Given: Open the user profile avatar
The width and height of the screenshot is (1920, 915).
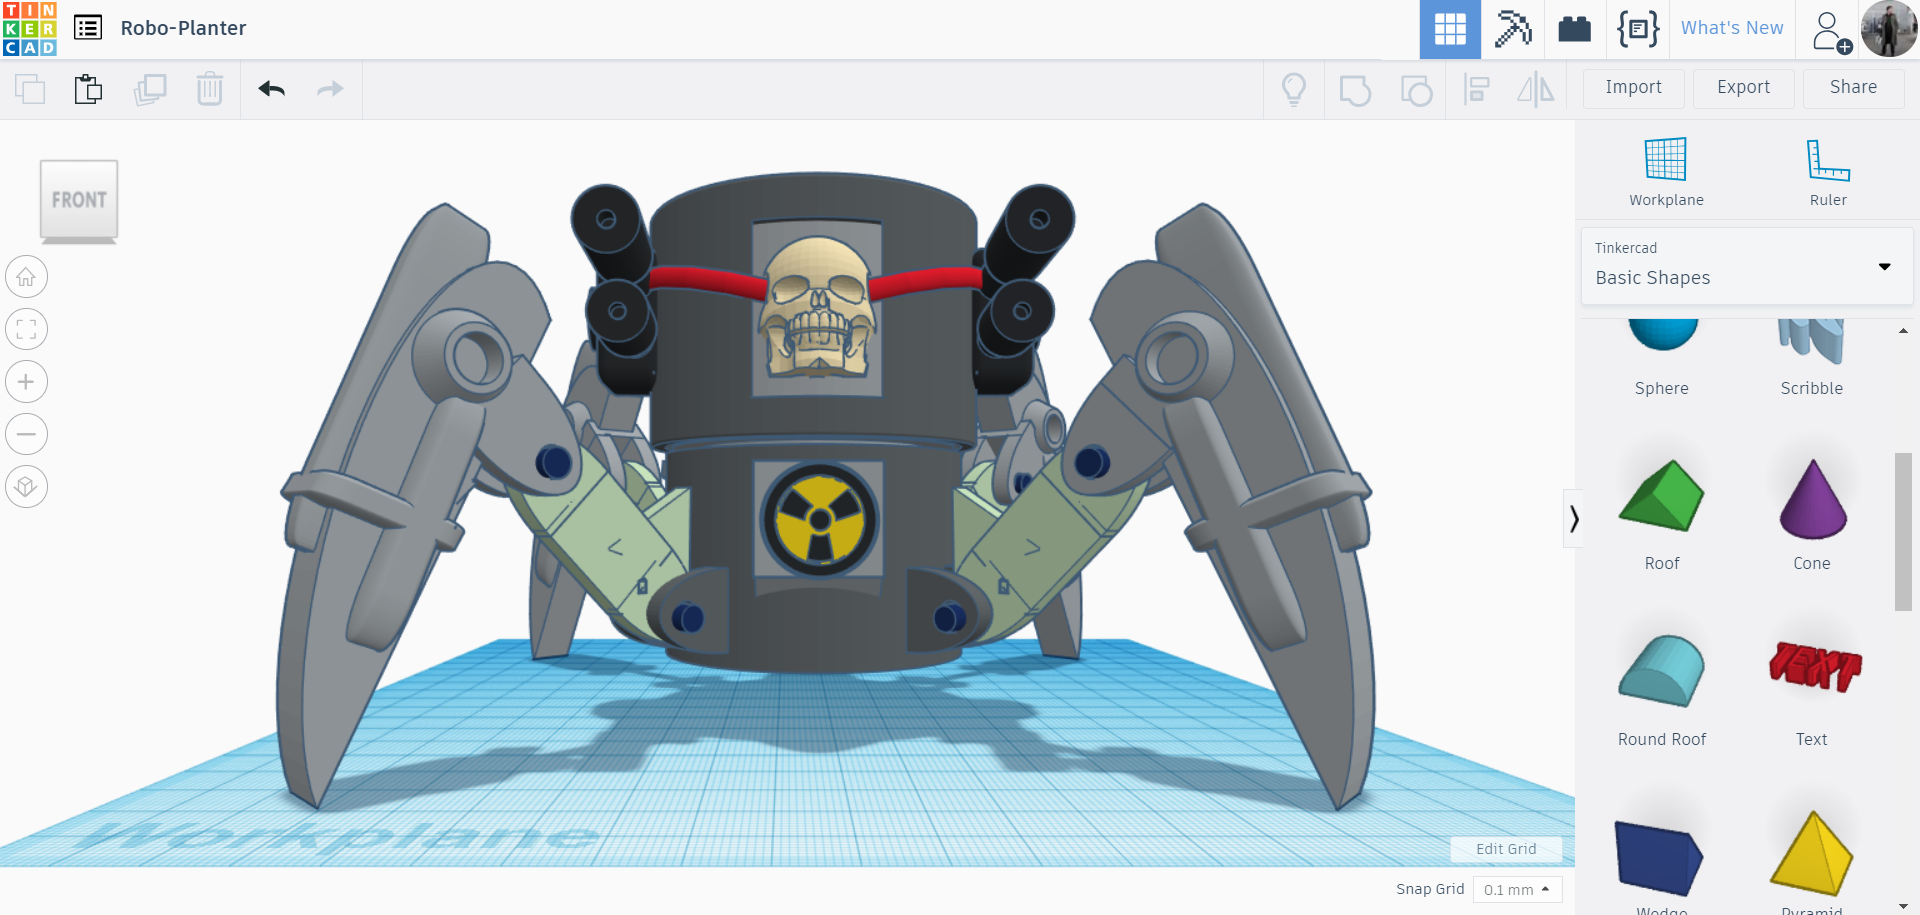Looking at the screenshot, I should click(1889, 29).
